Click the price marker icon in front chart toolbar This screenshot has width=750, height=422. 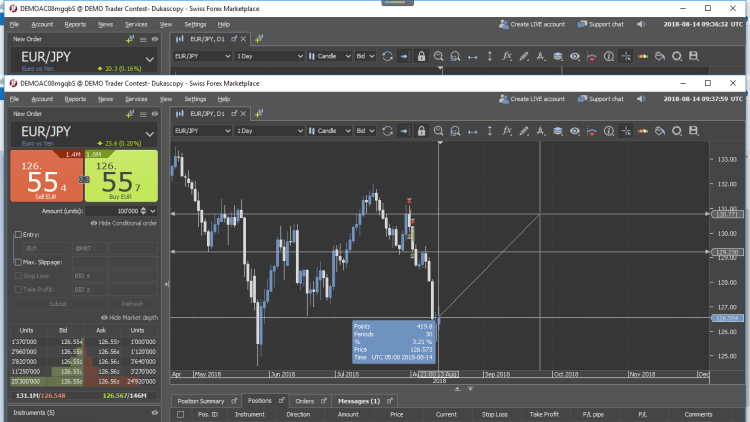[x=592, y=131]
